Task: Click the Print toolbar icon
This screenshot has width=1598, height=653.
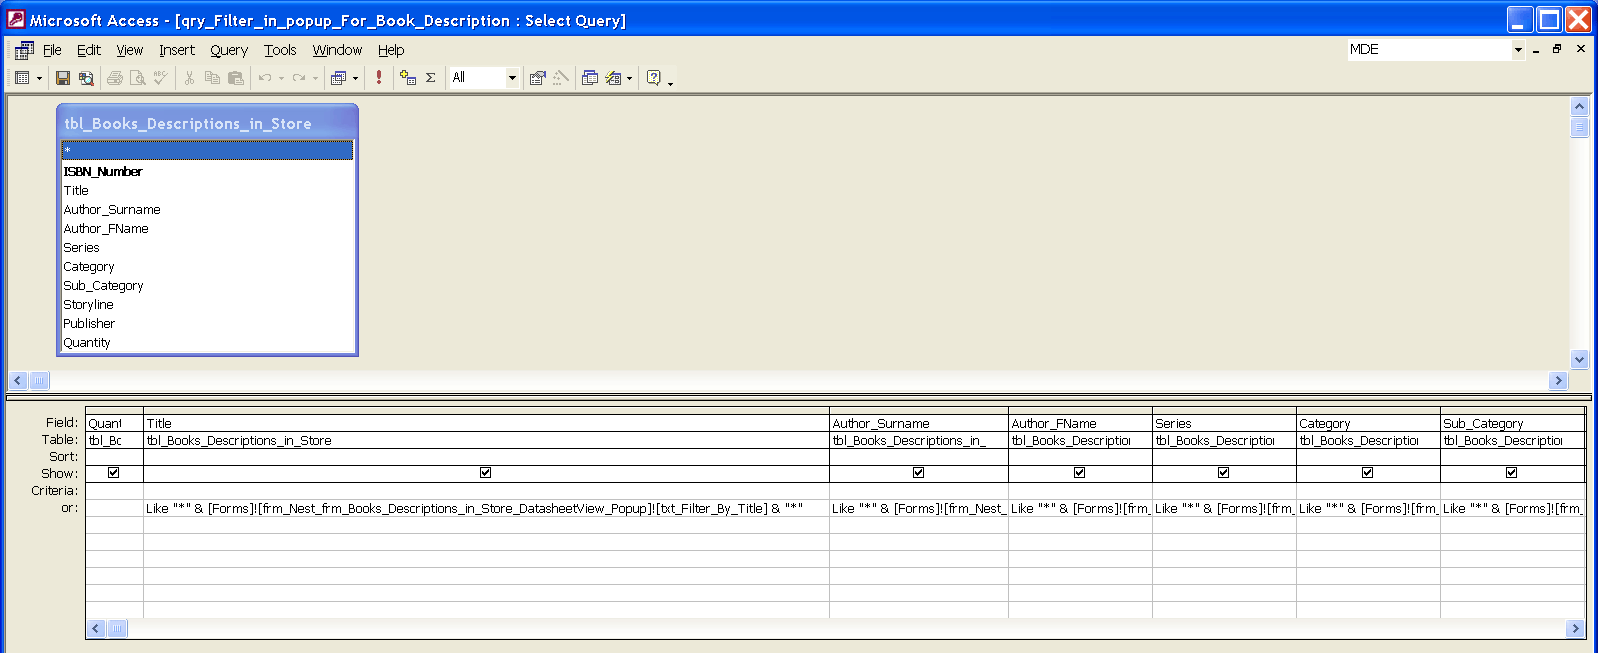Action: 115,78
